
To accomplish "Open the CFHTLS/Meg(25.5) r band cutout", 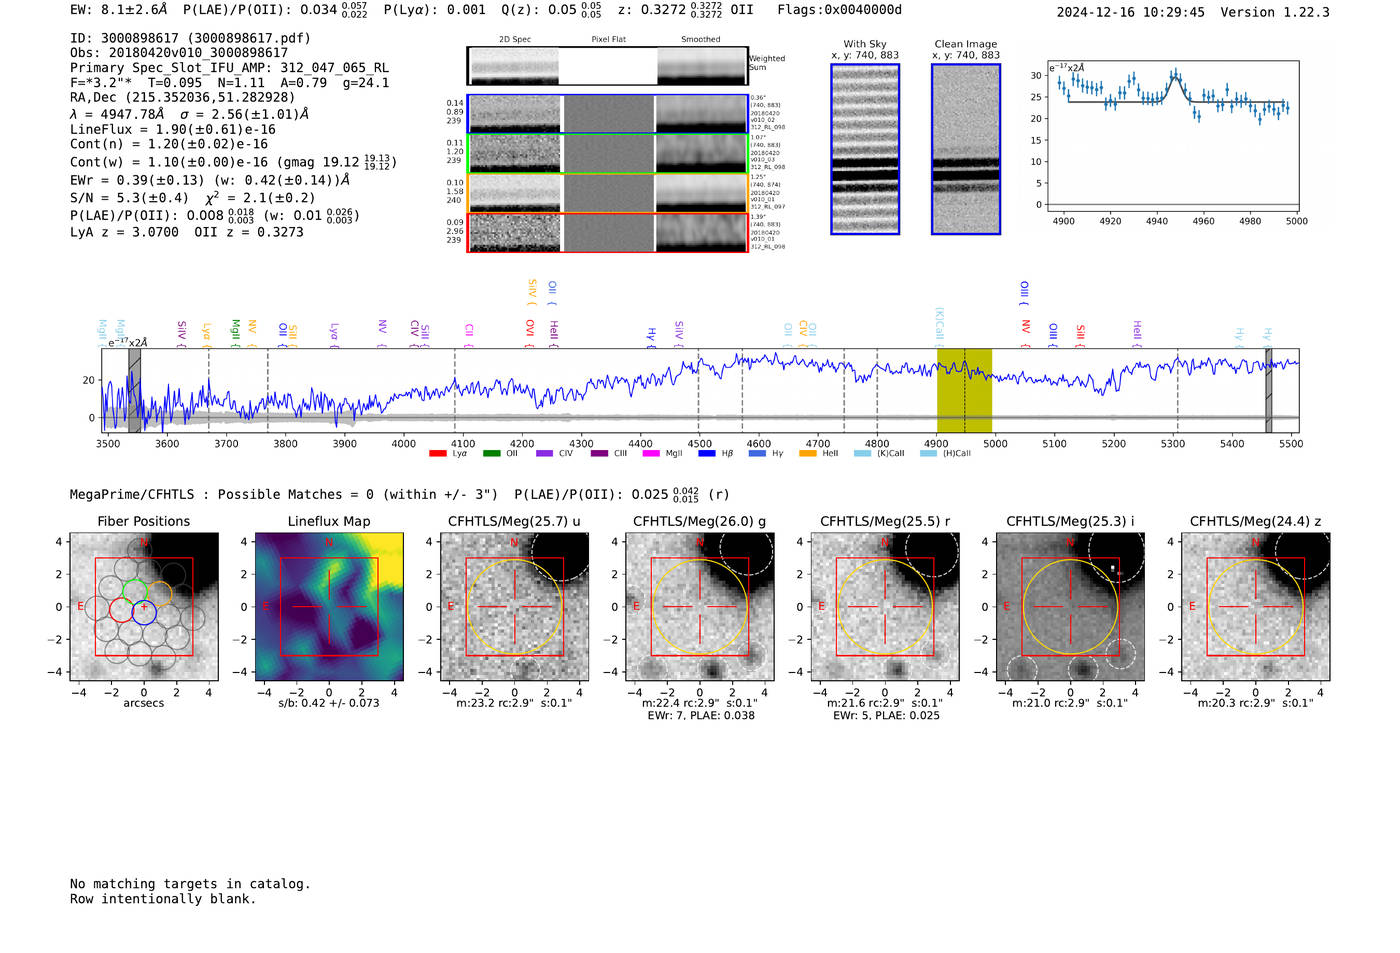I will point(885,607).
